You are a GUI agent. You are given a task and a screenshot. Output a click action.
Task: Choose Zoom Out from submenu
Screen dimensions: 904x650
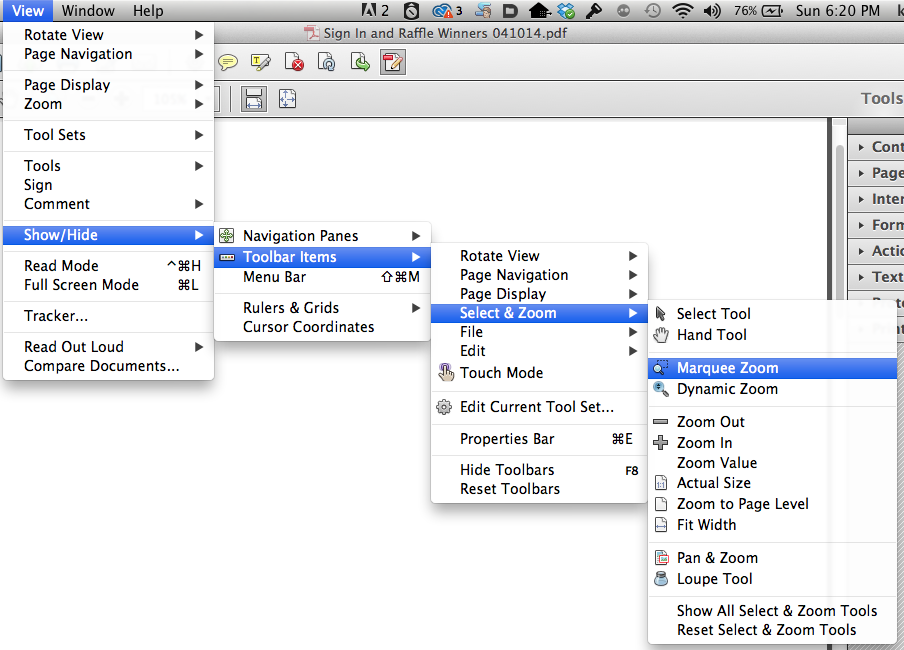(x=773, y=422)
